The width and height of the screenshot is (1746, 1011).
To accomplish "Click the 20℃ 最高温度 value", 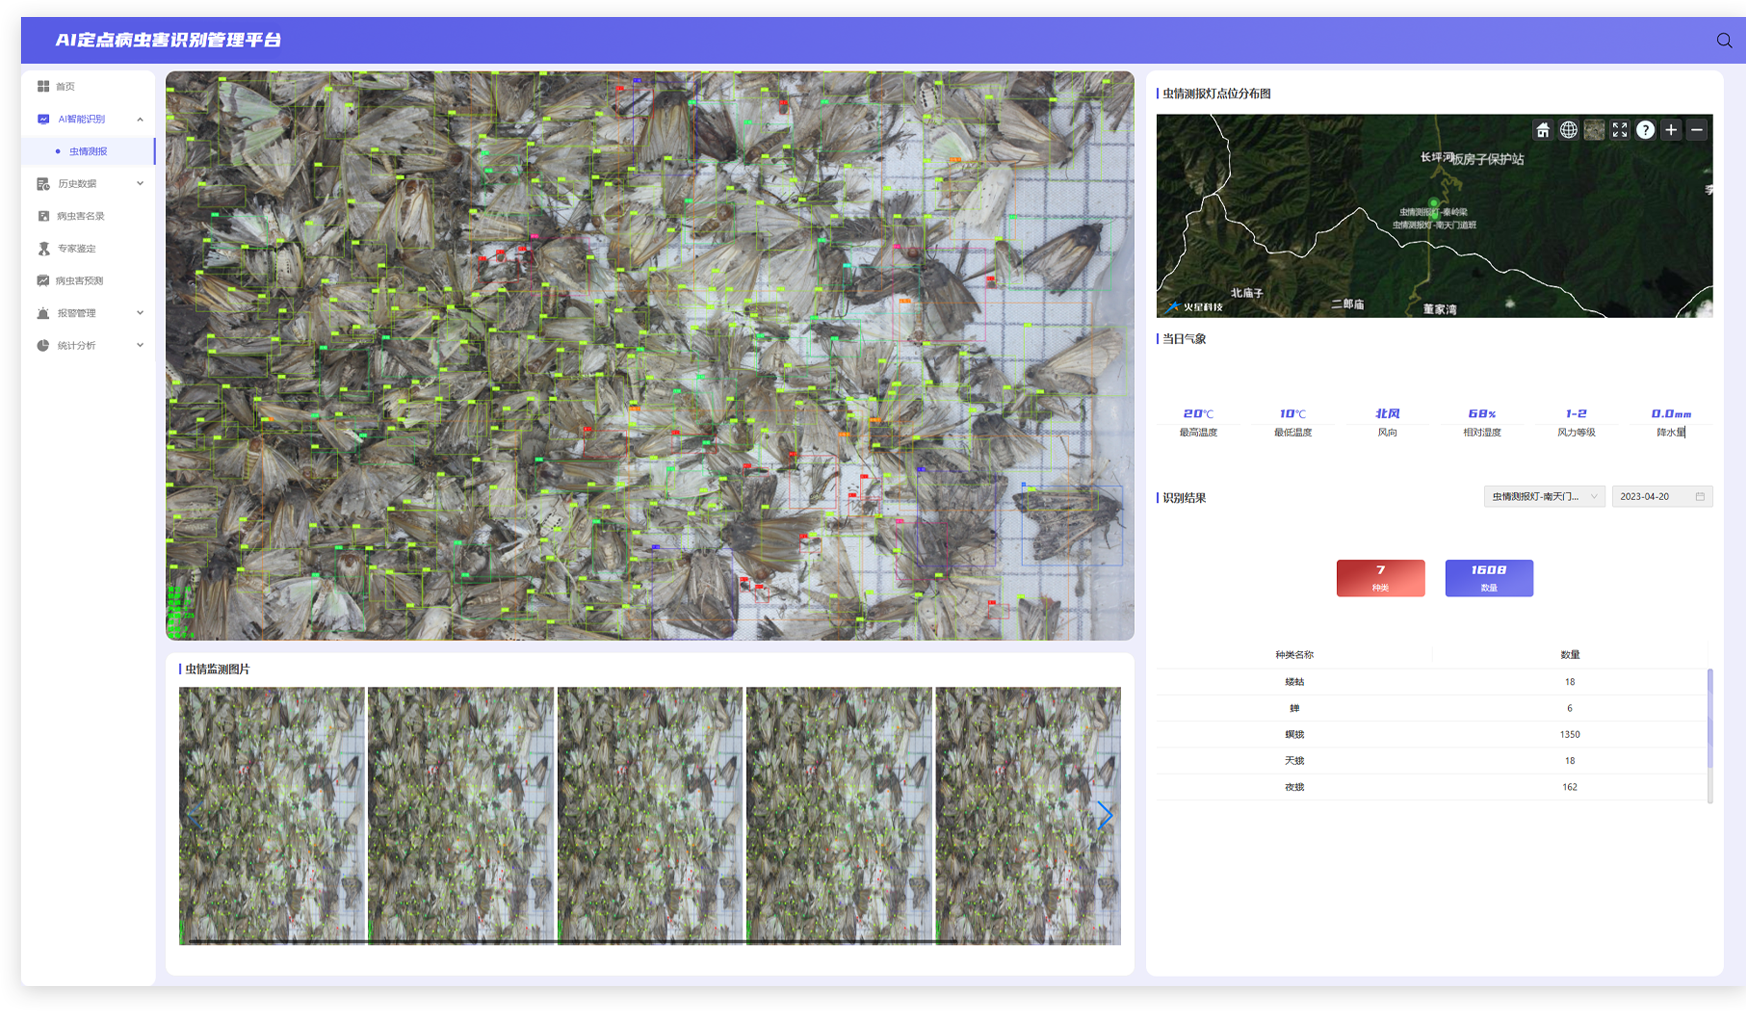I will click(1198, 414).
